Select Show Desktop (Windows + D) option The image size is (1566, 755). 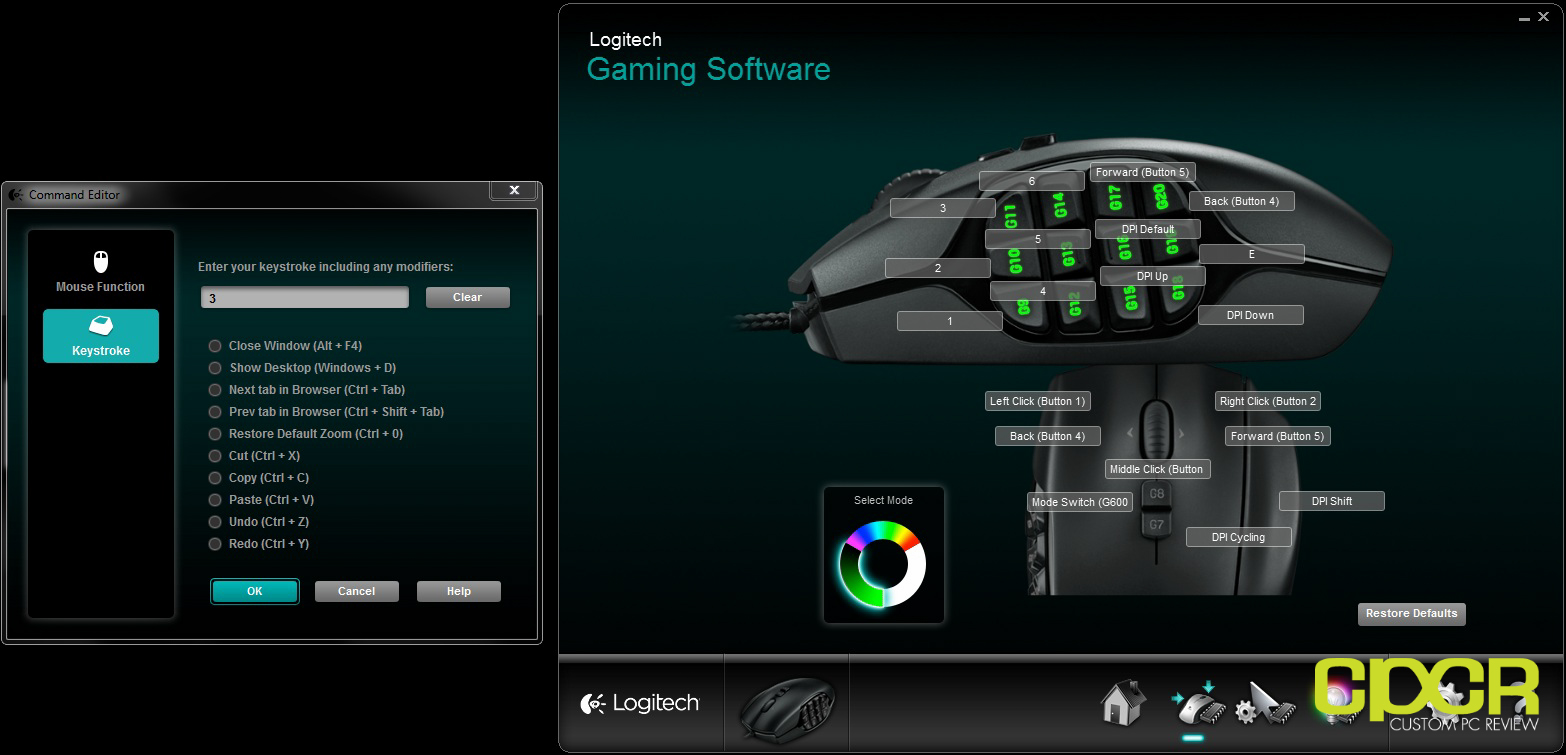[302, 368]
